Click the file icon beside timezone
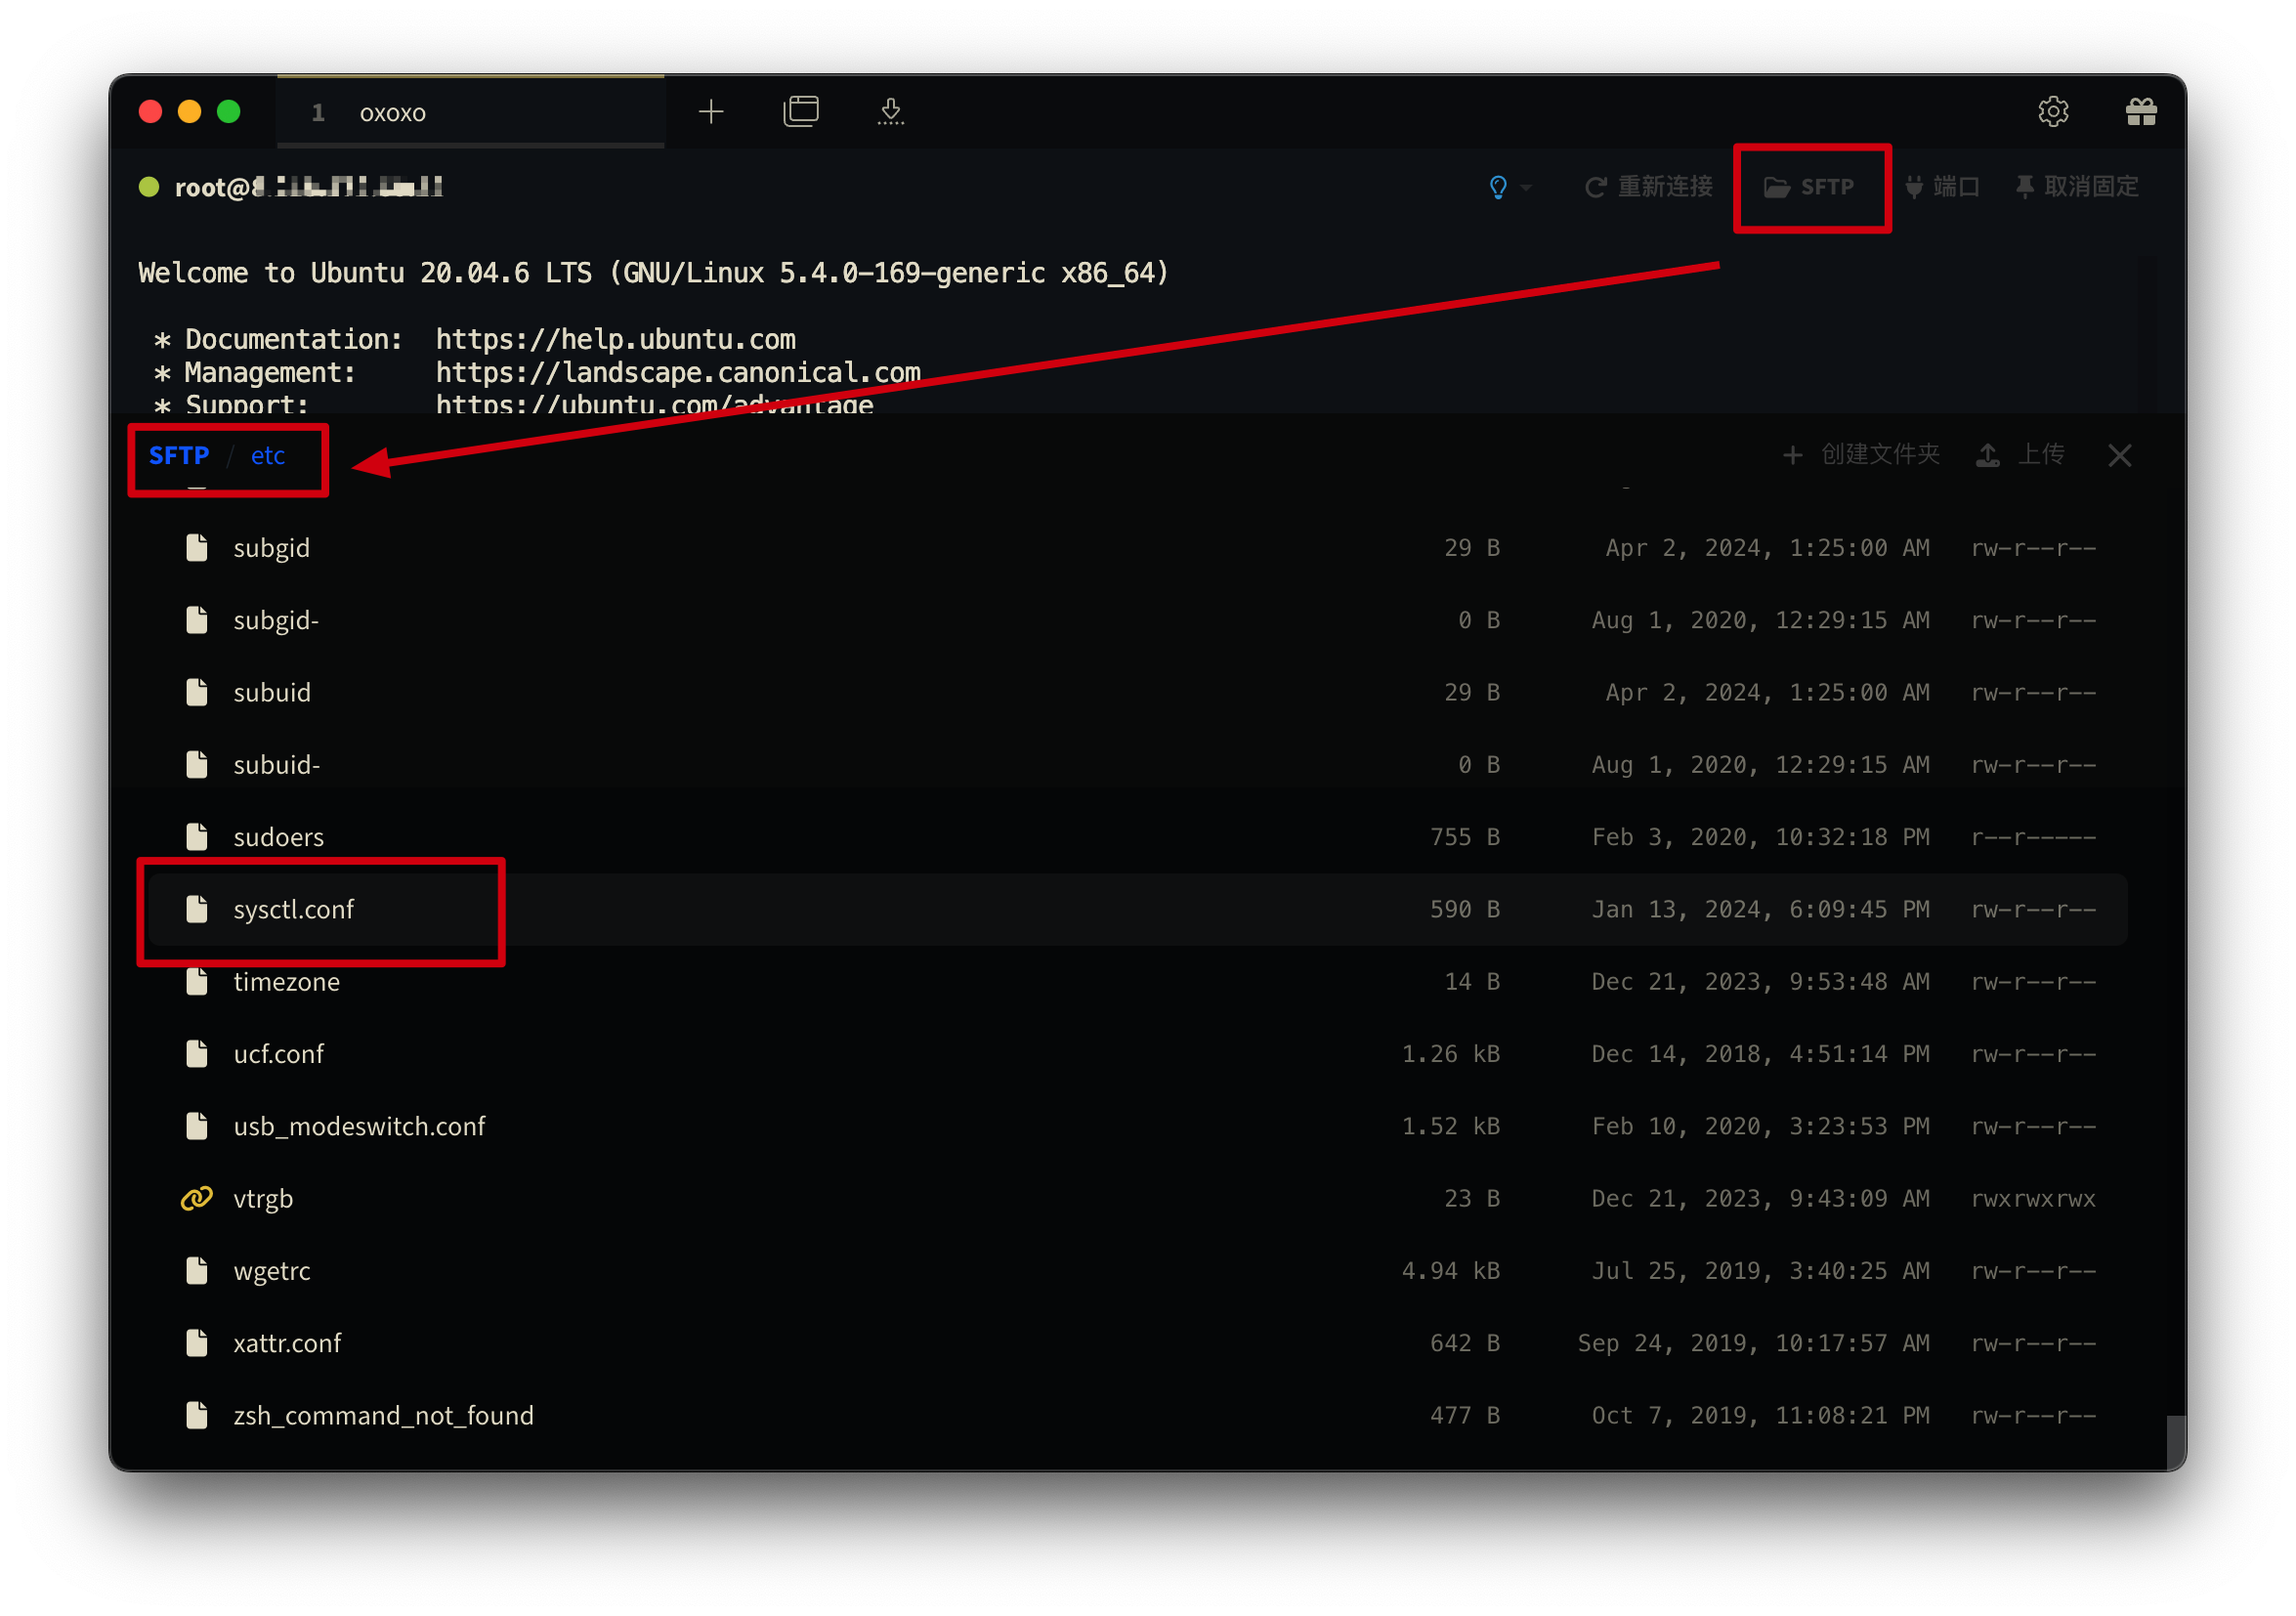Viewport: 2296px width, 1616px height. [x=197, y=982]
